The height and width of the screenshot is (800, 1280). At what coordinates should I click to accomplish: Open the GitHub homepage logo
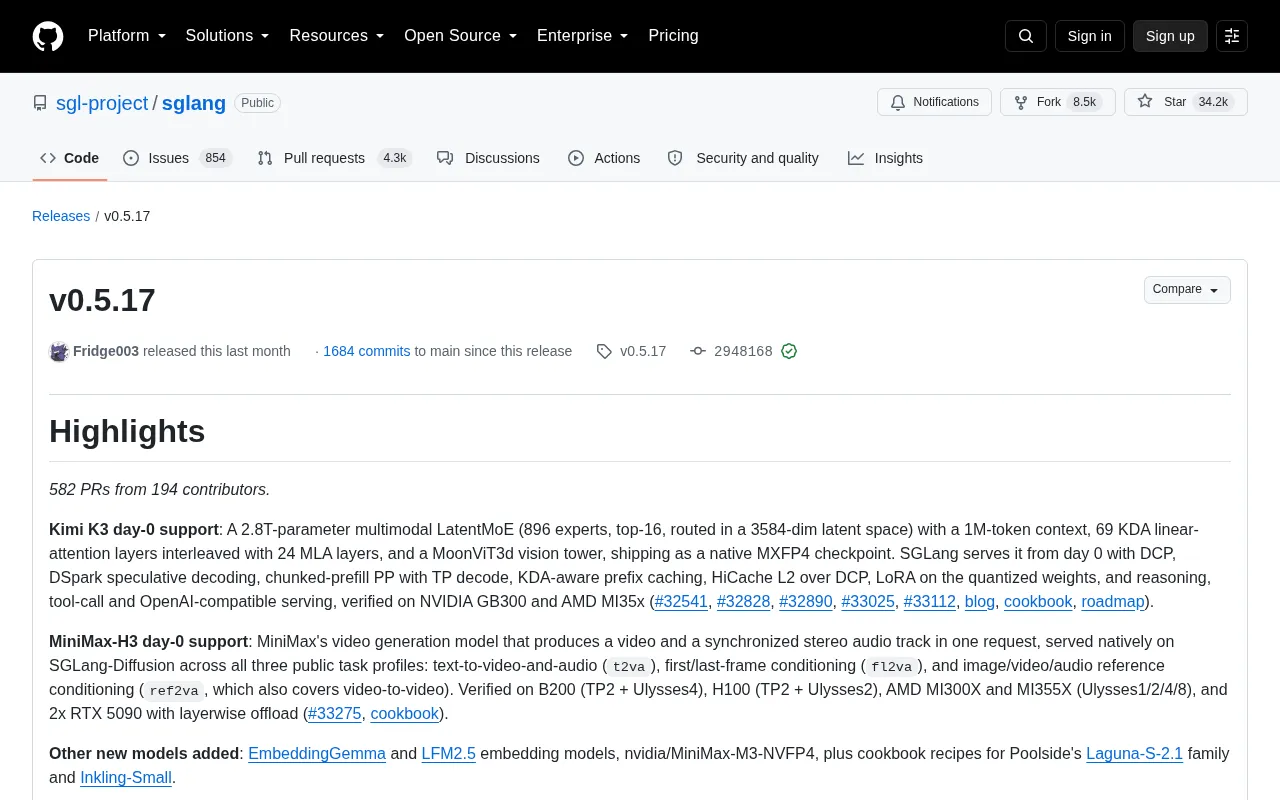point(48,36)
